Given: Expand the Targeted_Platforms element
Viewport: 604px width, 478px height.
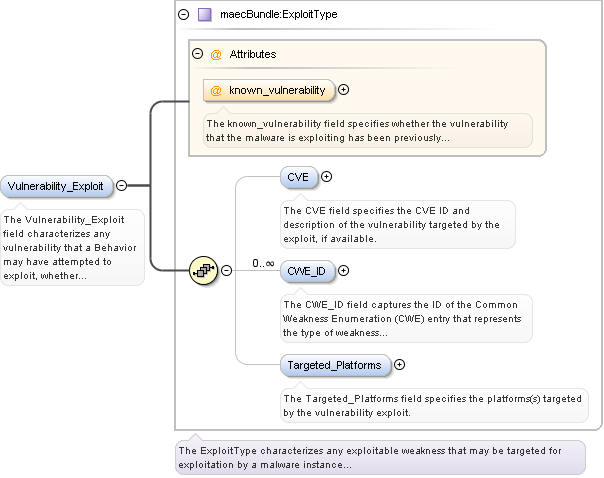Looking at the screenshot, I should tap(400, 365).
